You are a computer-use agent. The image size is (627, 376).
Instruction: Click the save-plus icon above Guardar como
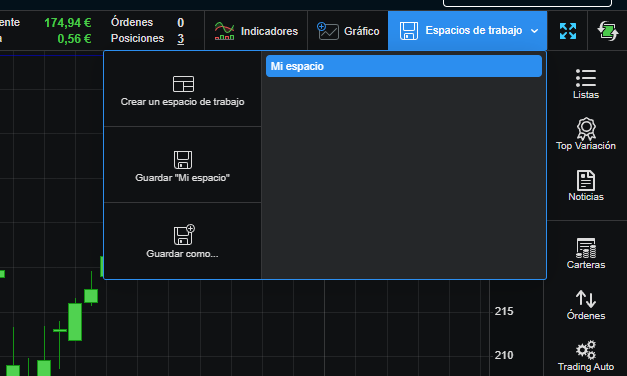coord(184,234)
